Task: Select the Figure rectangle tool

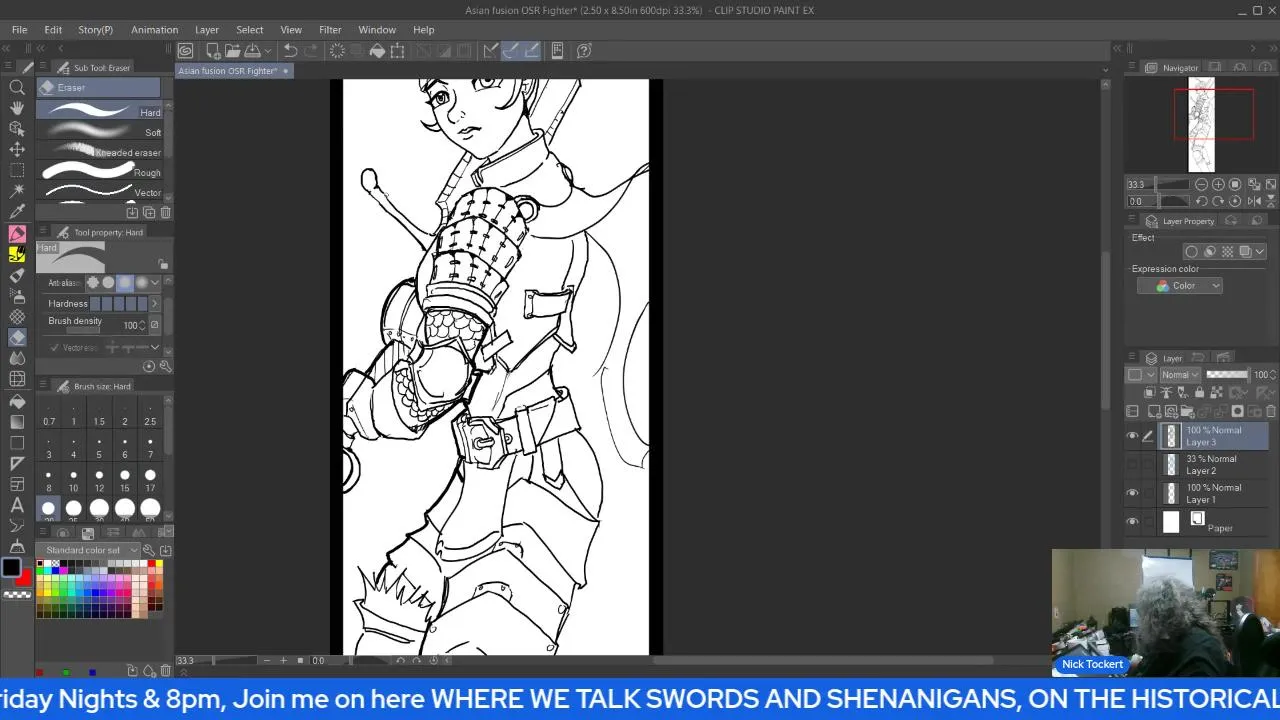Action: click(17, 443)
